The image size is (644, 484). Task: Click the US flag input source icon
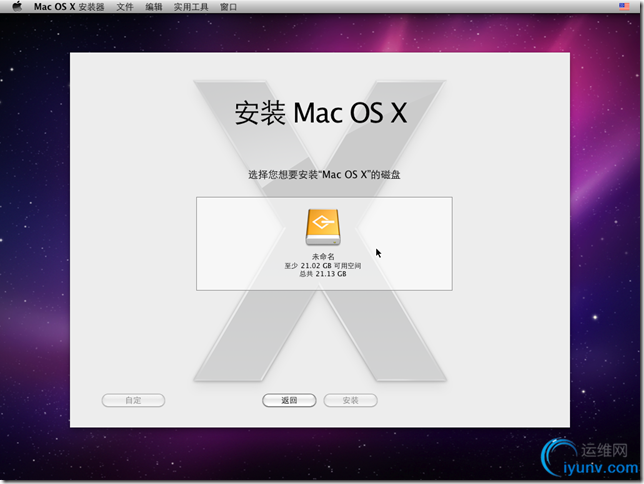click(x=624, y=6)
